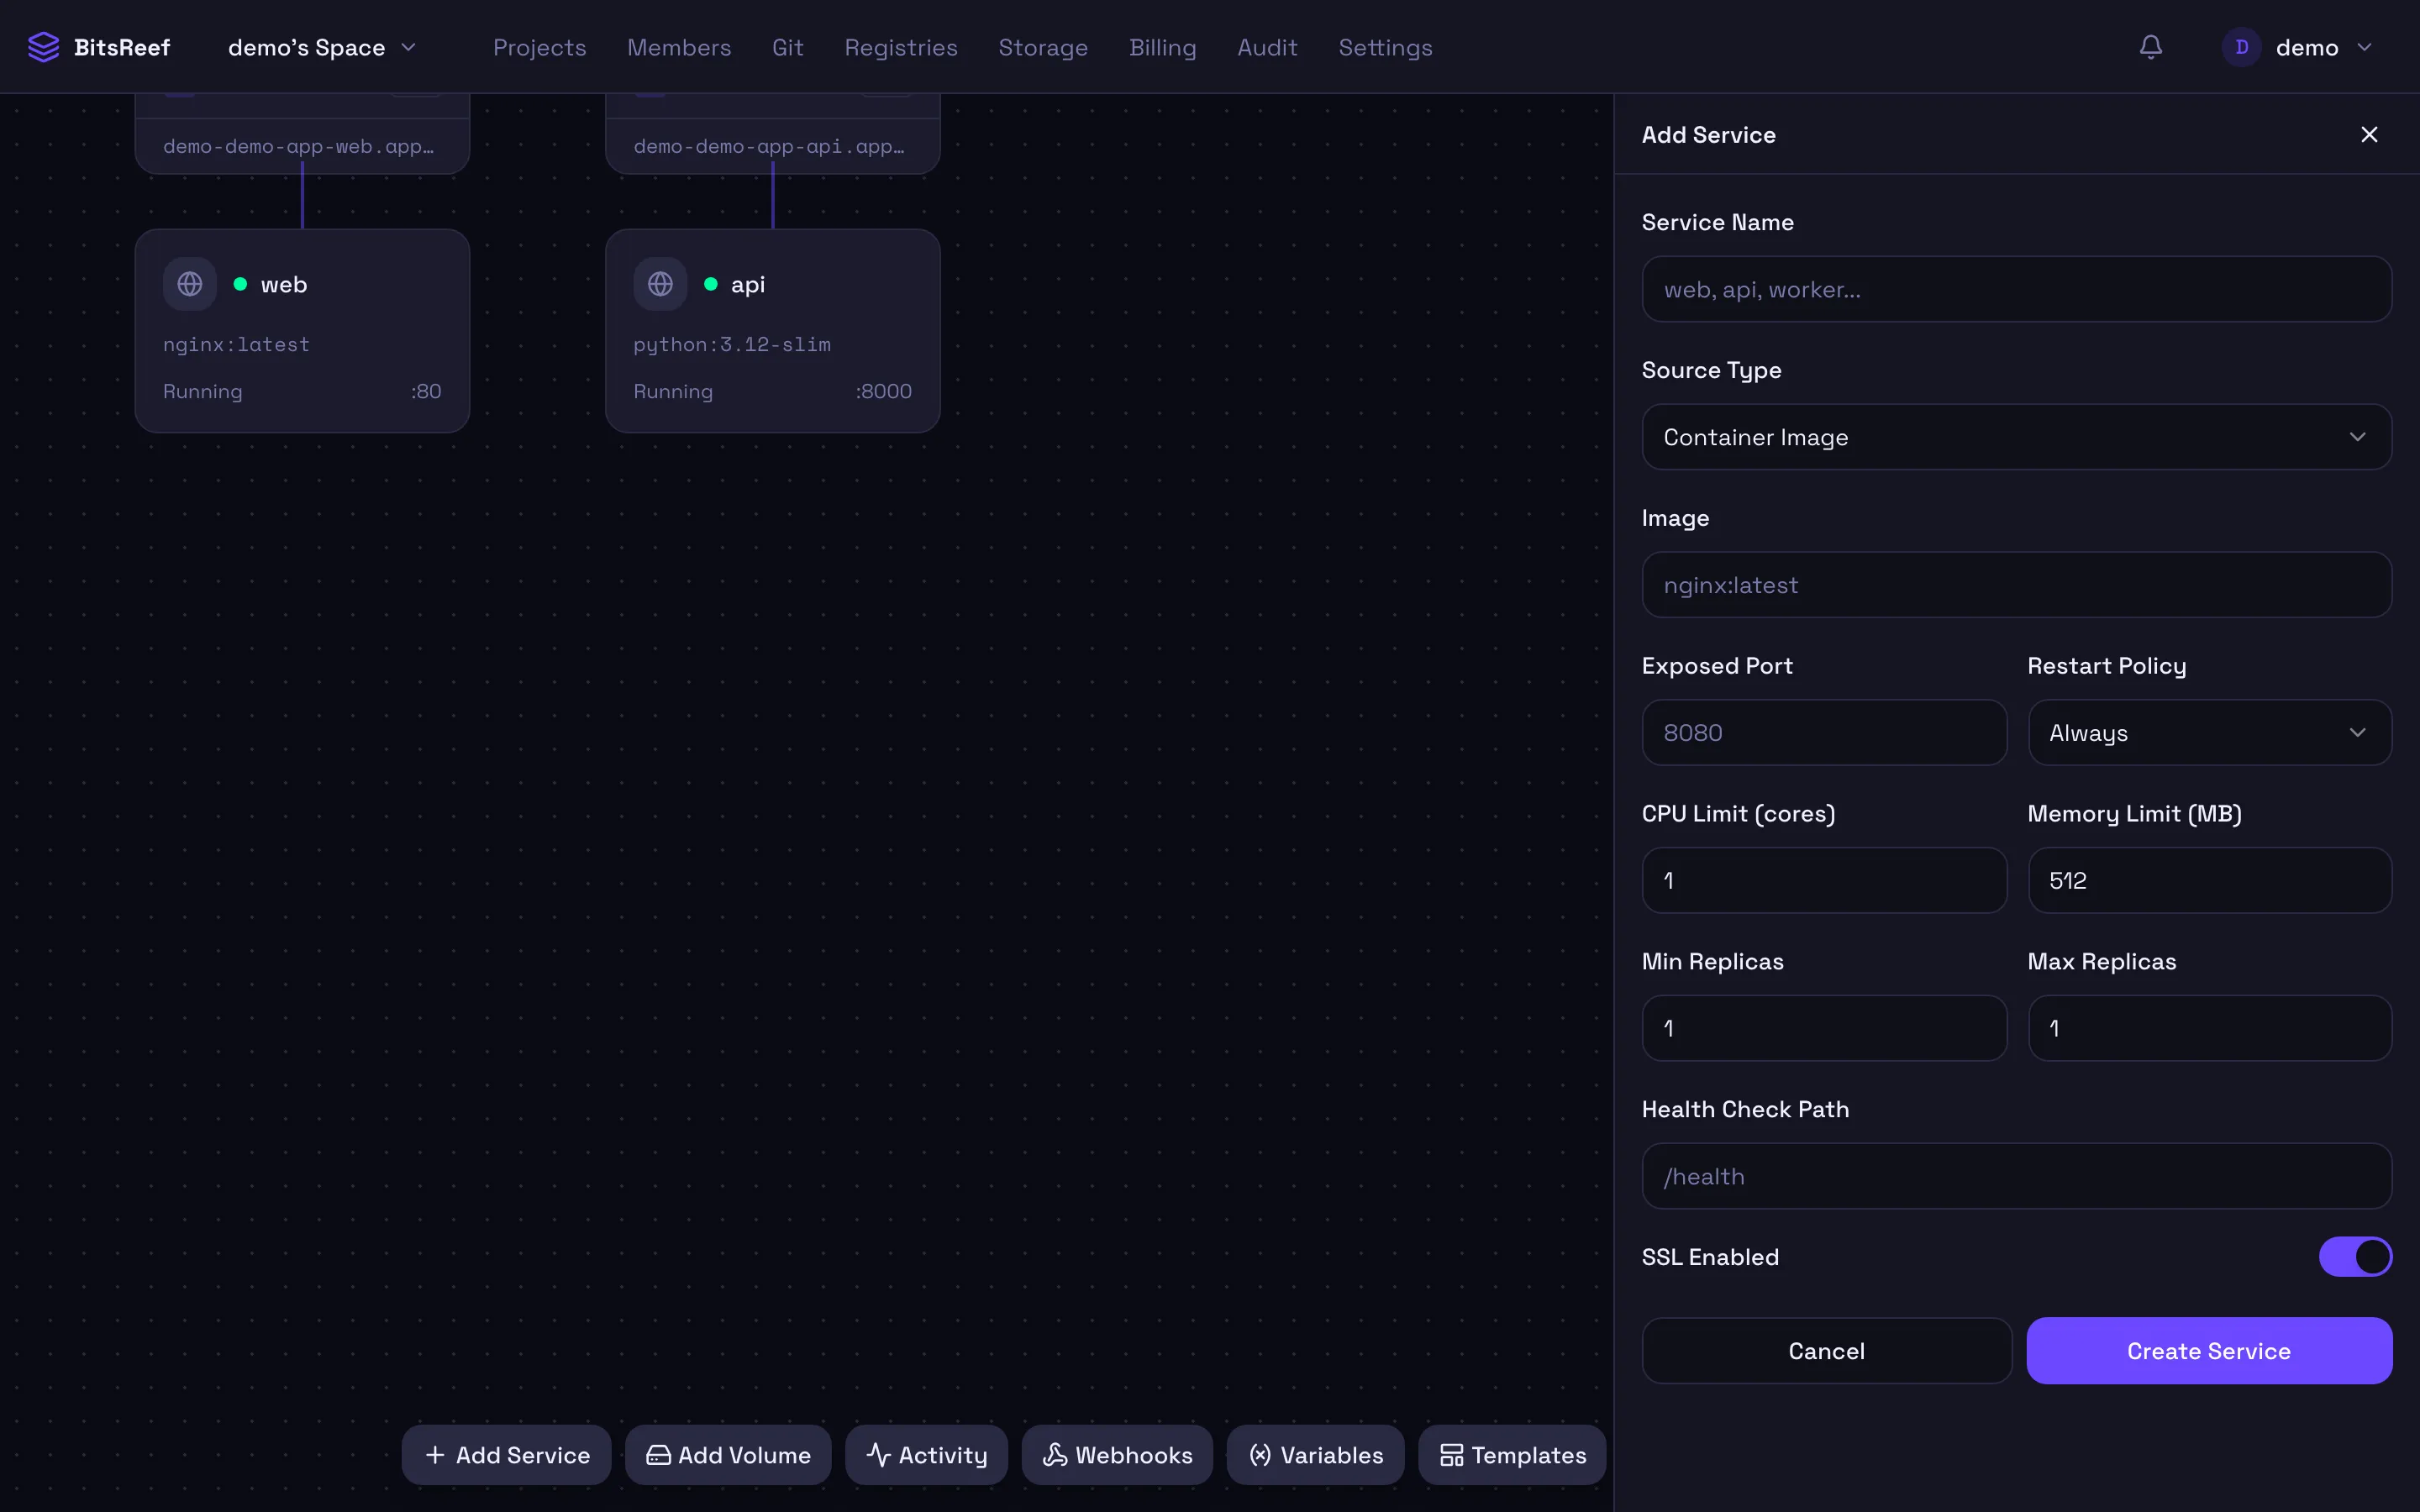Click the python:3.12-slim image text
Screen dimensions: 2420x1512
732,344
